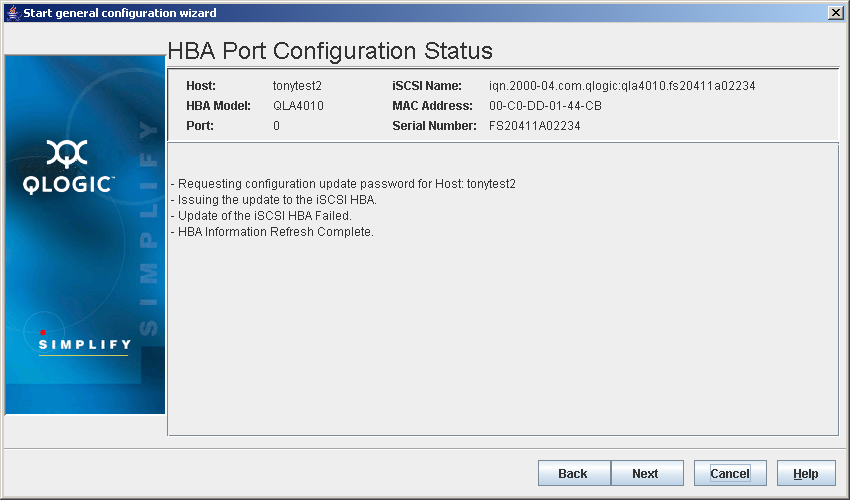The width and height of the screenshot is (850, 500).
Task: Click the QLogic logo symbol
Action: [67, 152]
